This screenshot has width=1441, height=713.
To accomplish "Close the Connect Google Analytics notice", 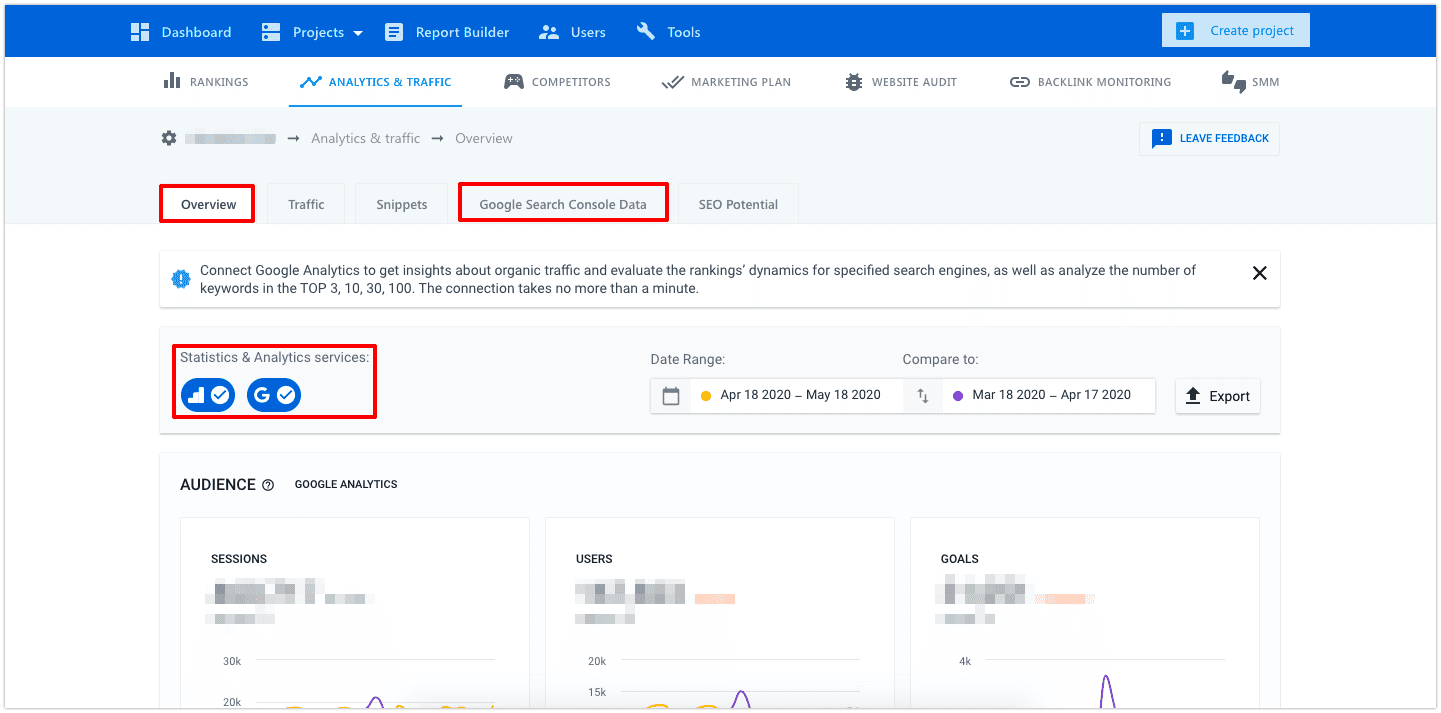I will (x=1260, y=273).
